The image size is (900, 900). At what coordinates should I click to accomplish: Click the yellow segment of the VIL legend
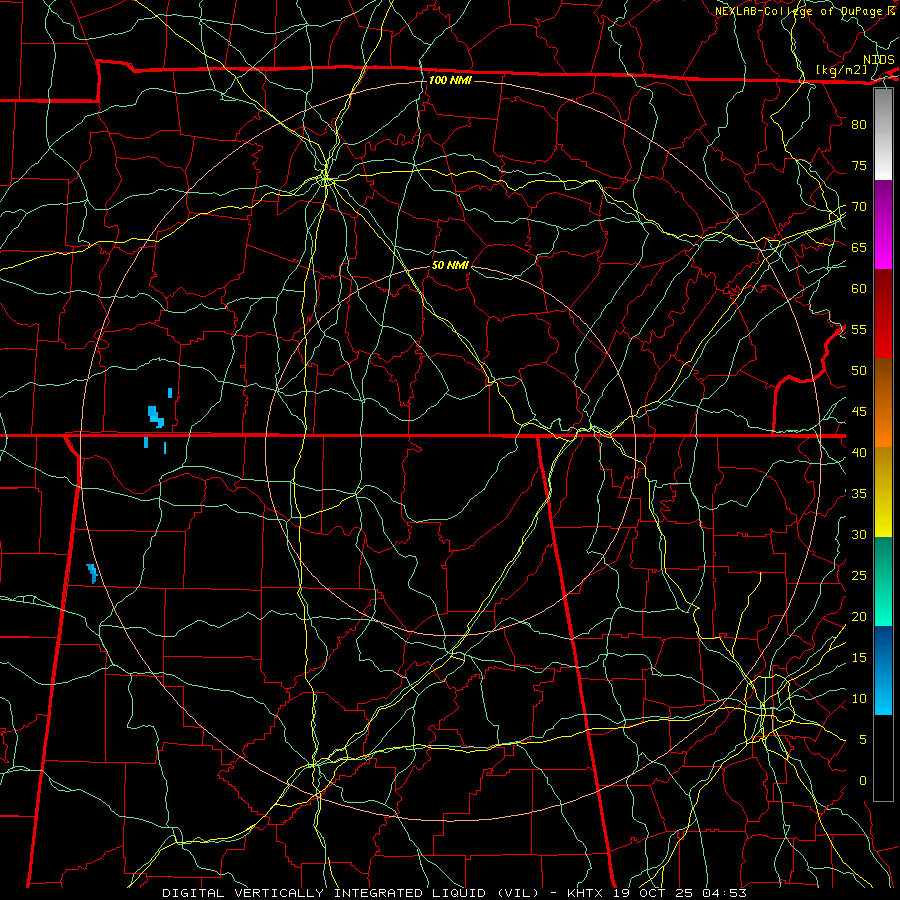coord(883,492)
